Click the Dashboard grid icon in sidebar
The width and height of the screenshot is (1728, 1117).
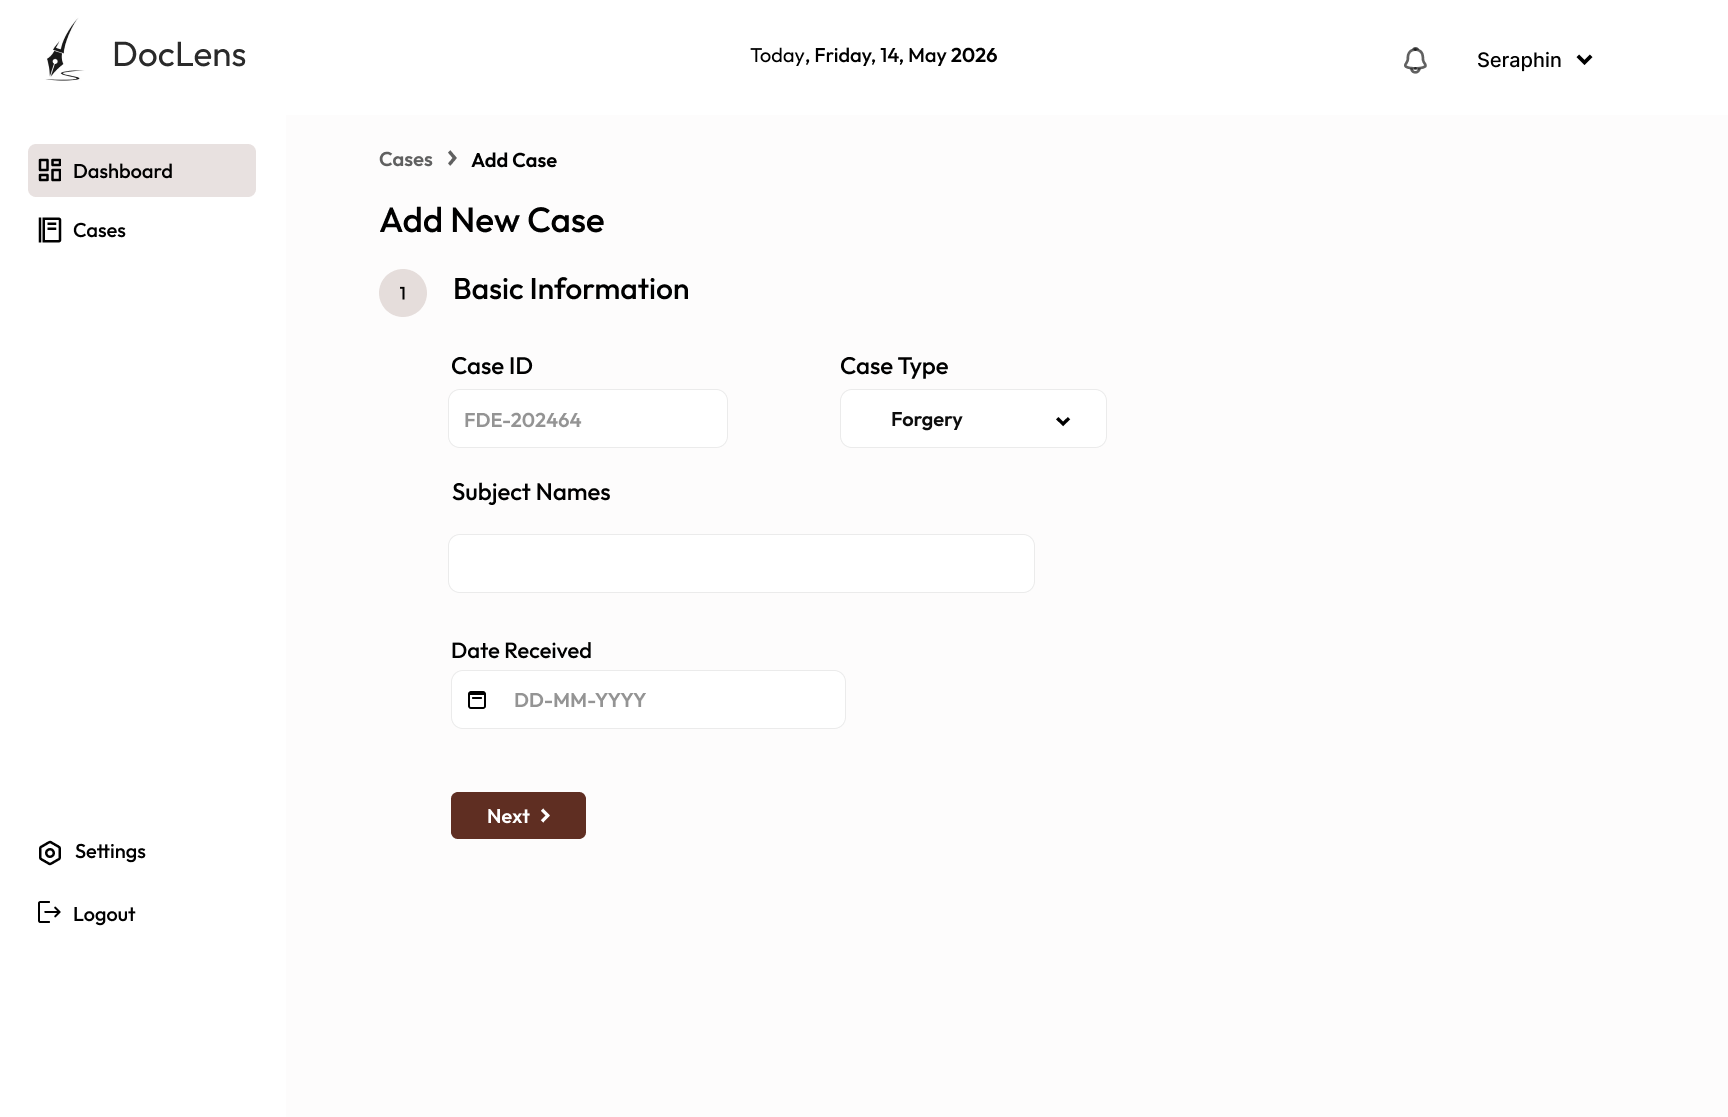click(50, 170)
